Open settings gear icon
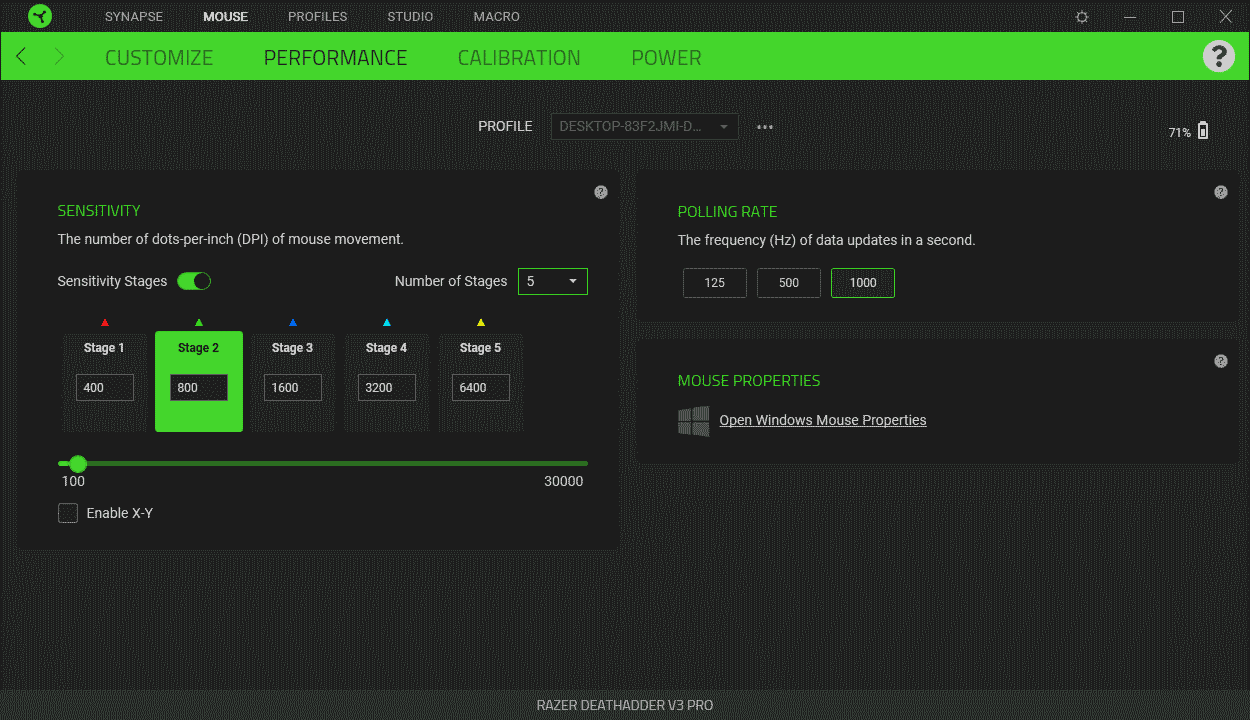1250x720 pixels. pyautogui.click(x=1082, y=17)
